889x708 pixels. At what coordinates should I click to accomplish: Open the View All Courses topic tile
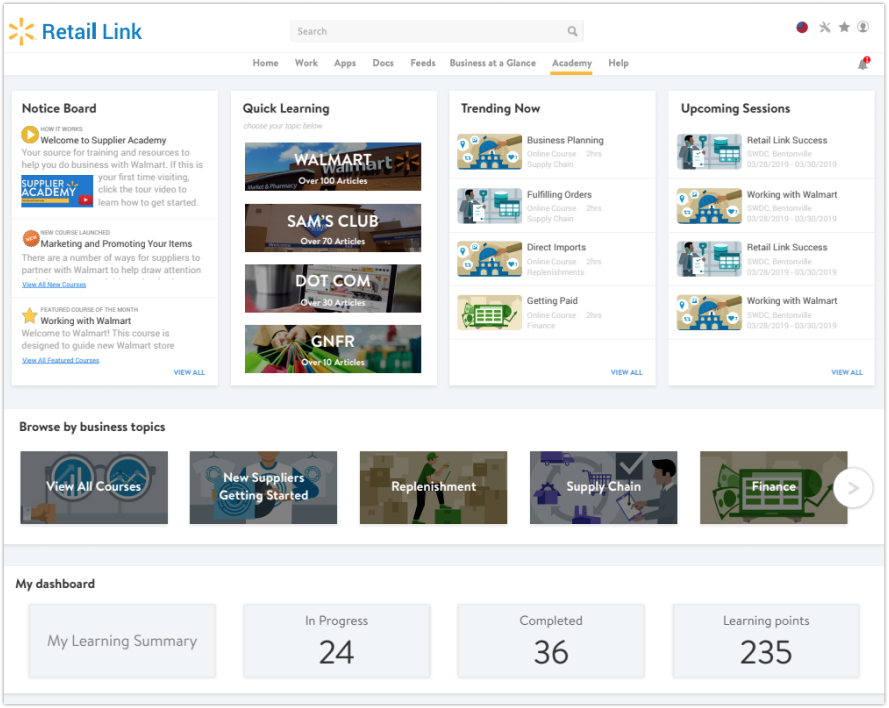coord(94,487)
